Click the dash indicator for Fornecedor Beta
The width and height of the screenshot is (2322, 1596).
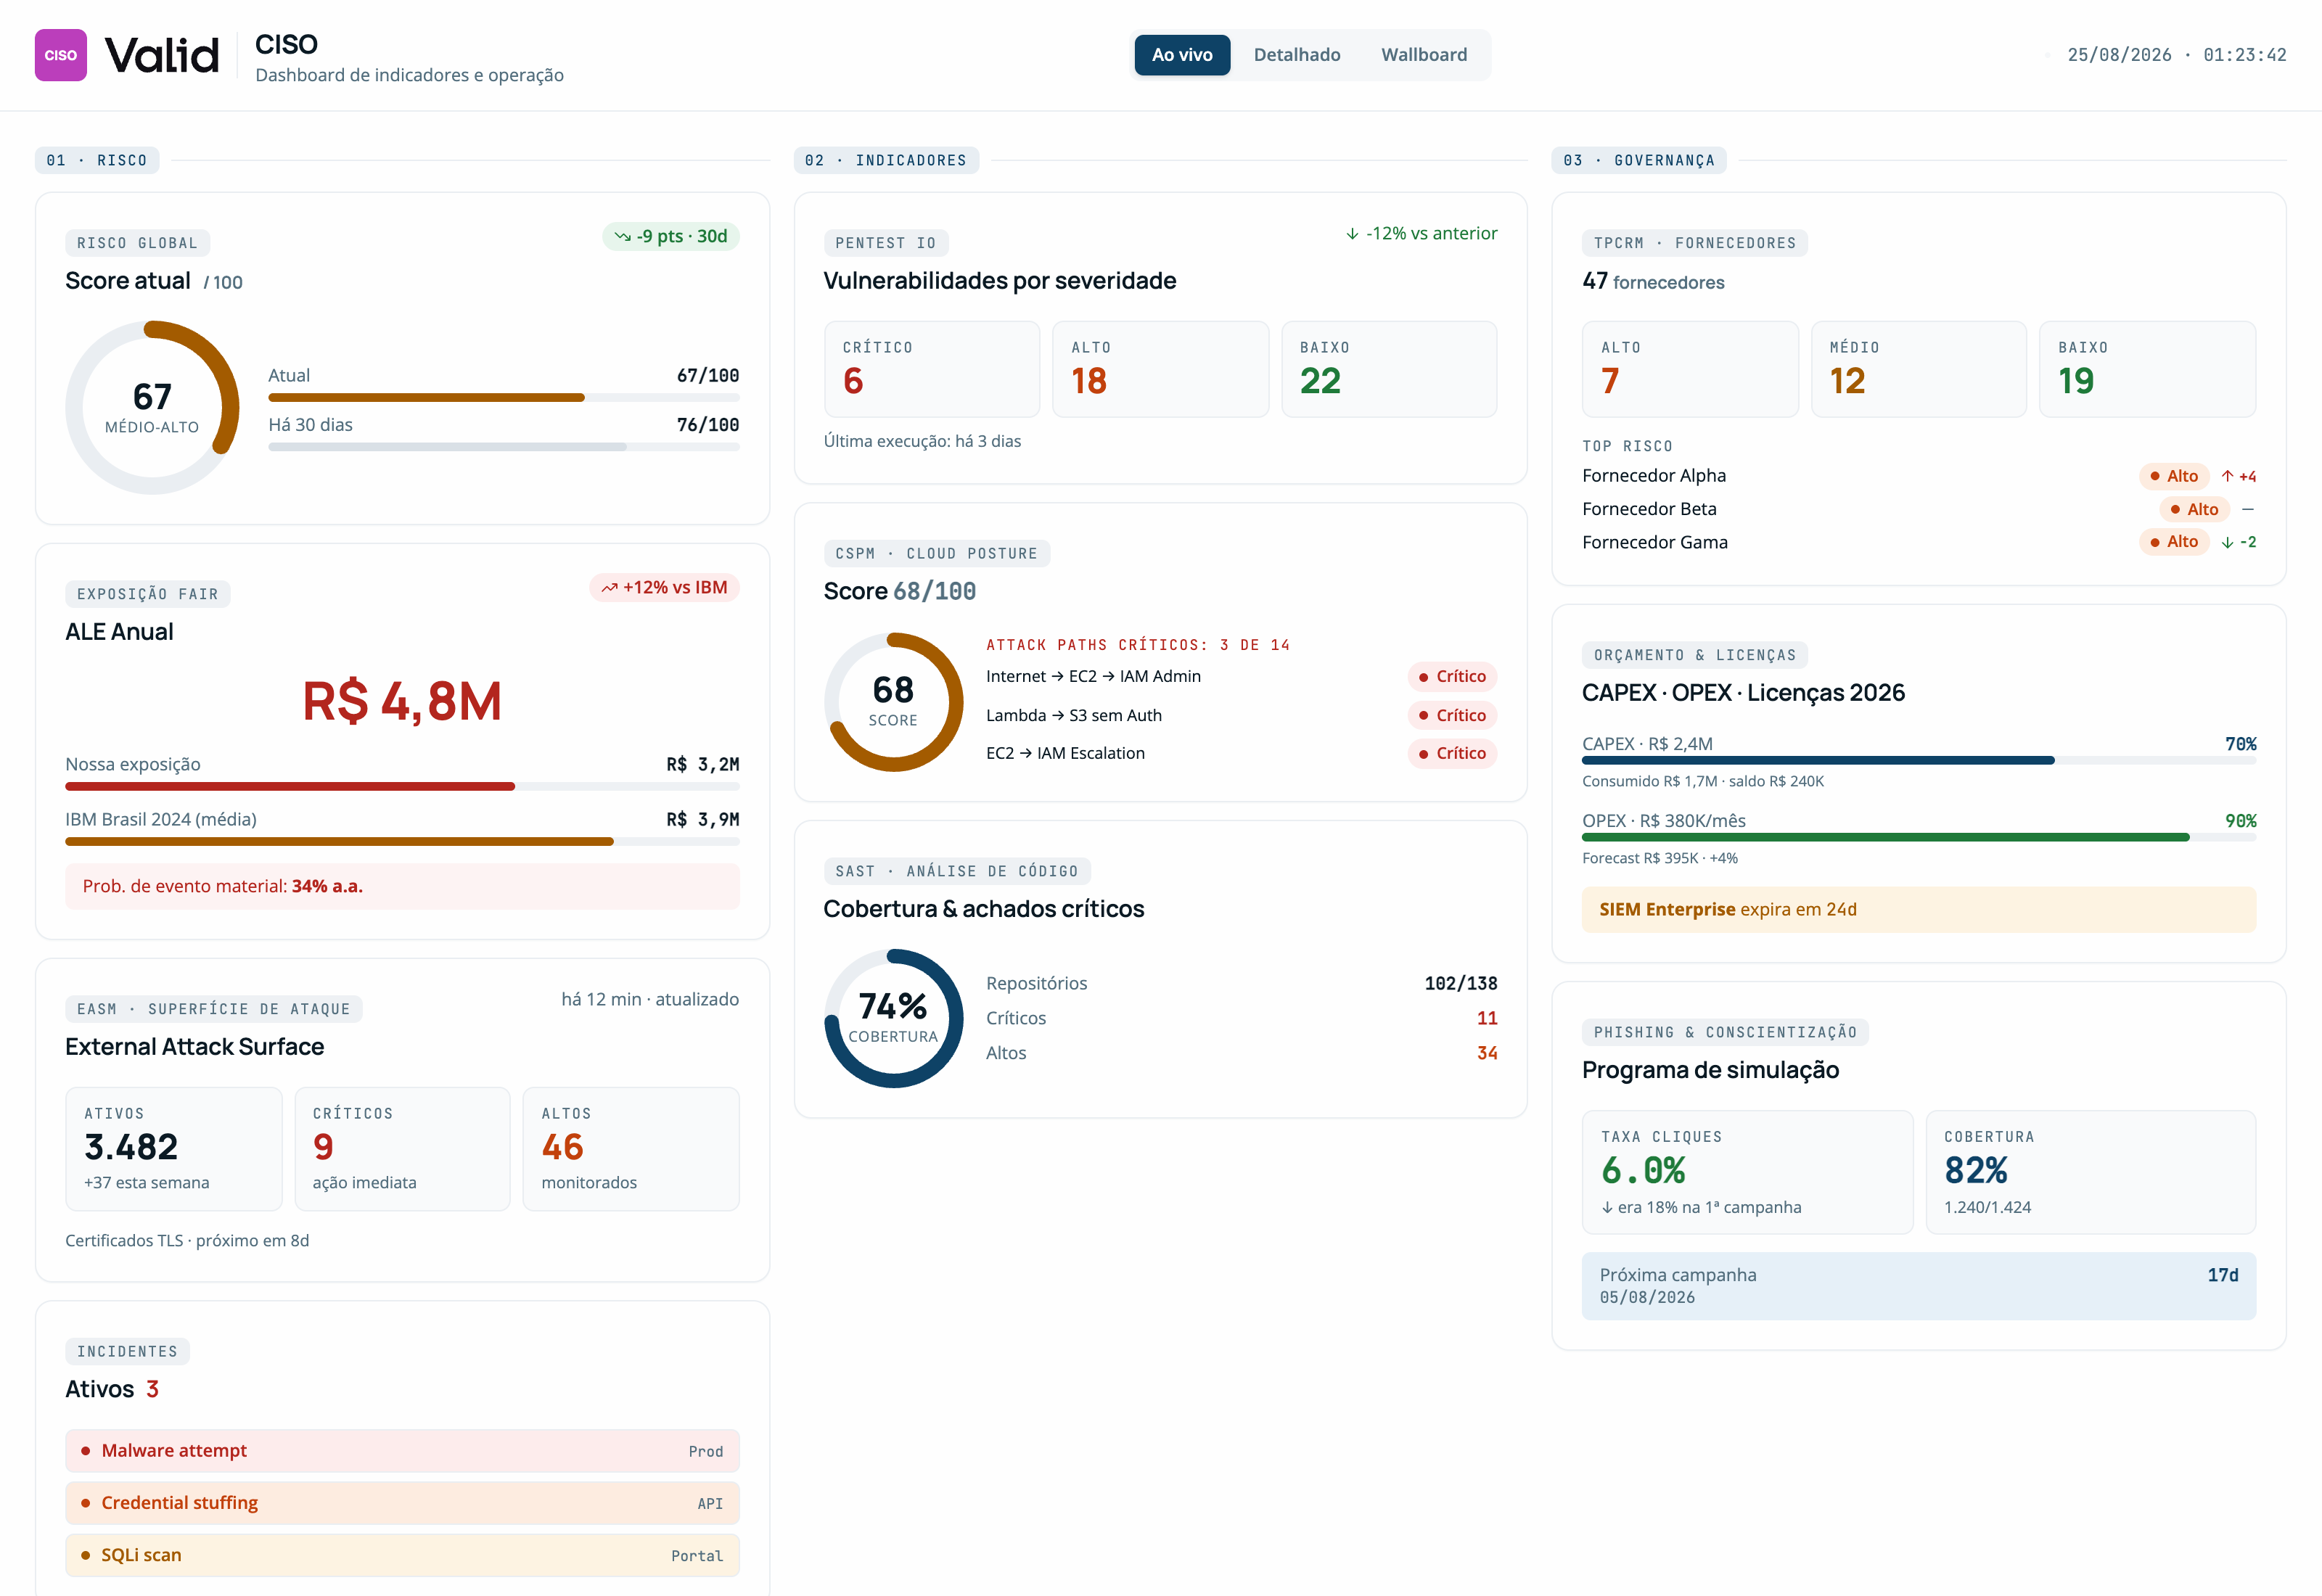(2247, 509)
